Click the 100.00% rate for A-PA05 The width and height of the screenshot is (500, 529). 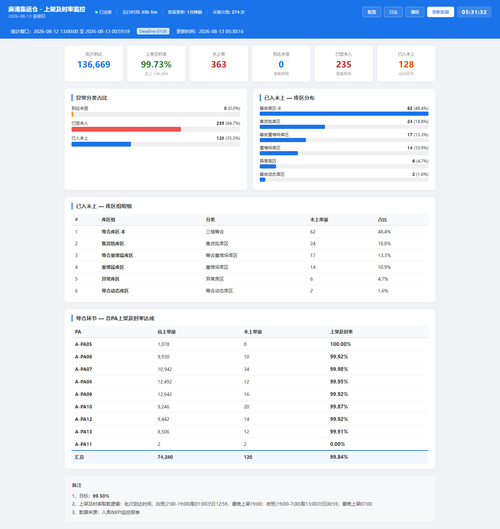[340, 344]
